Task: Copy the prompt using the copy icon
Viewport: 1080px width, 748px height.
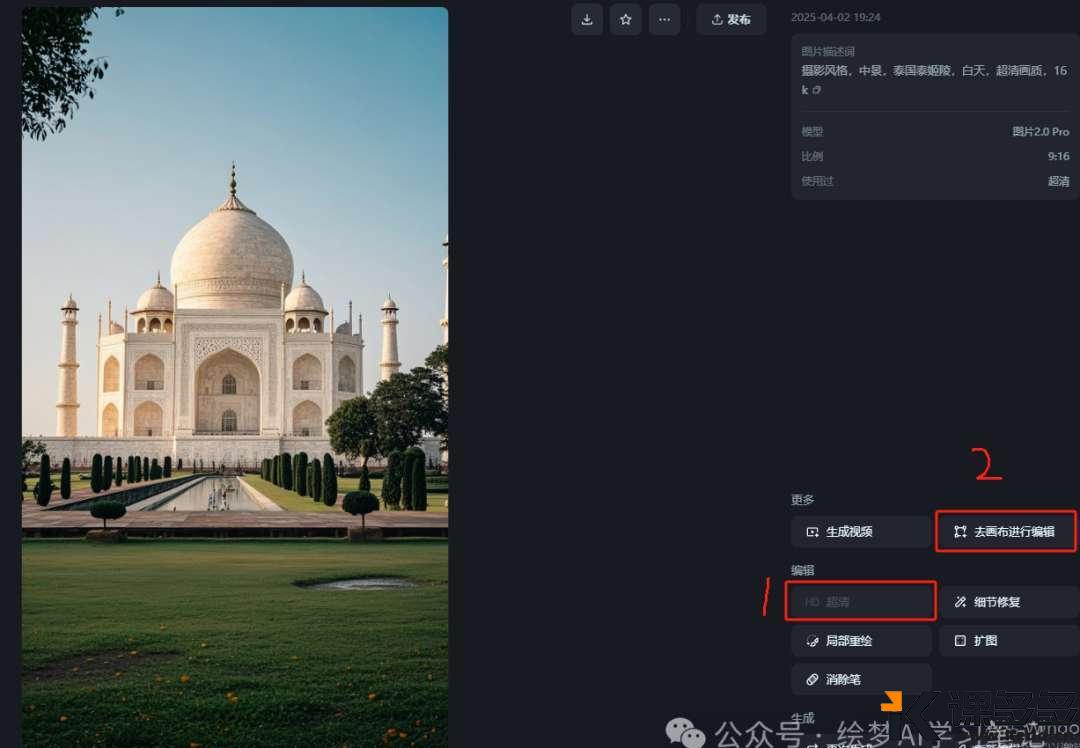Action: pyautogui.click(x=817, y=90)
